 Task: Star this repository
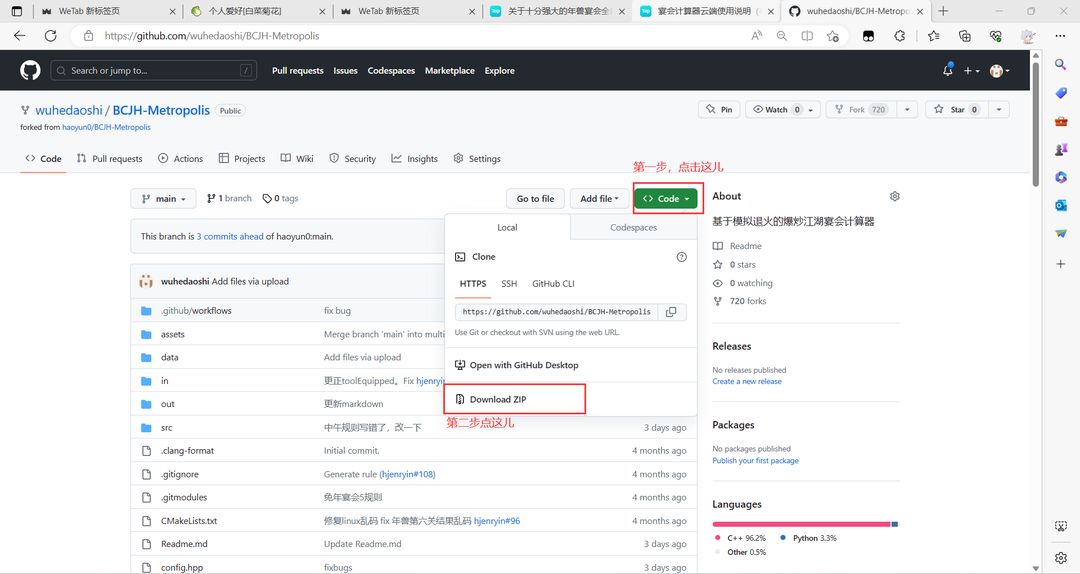pyautogui.click(x=957, y=110)
